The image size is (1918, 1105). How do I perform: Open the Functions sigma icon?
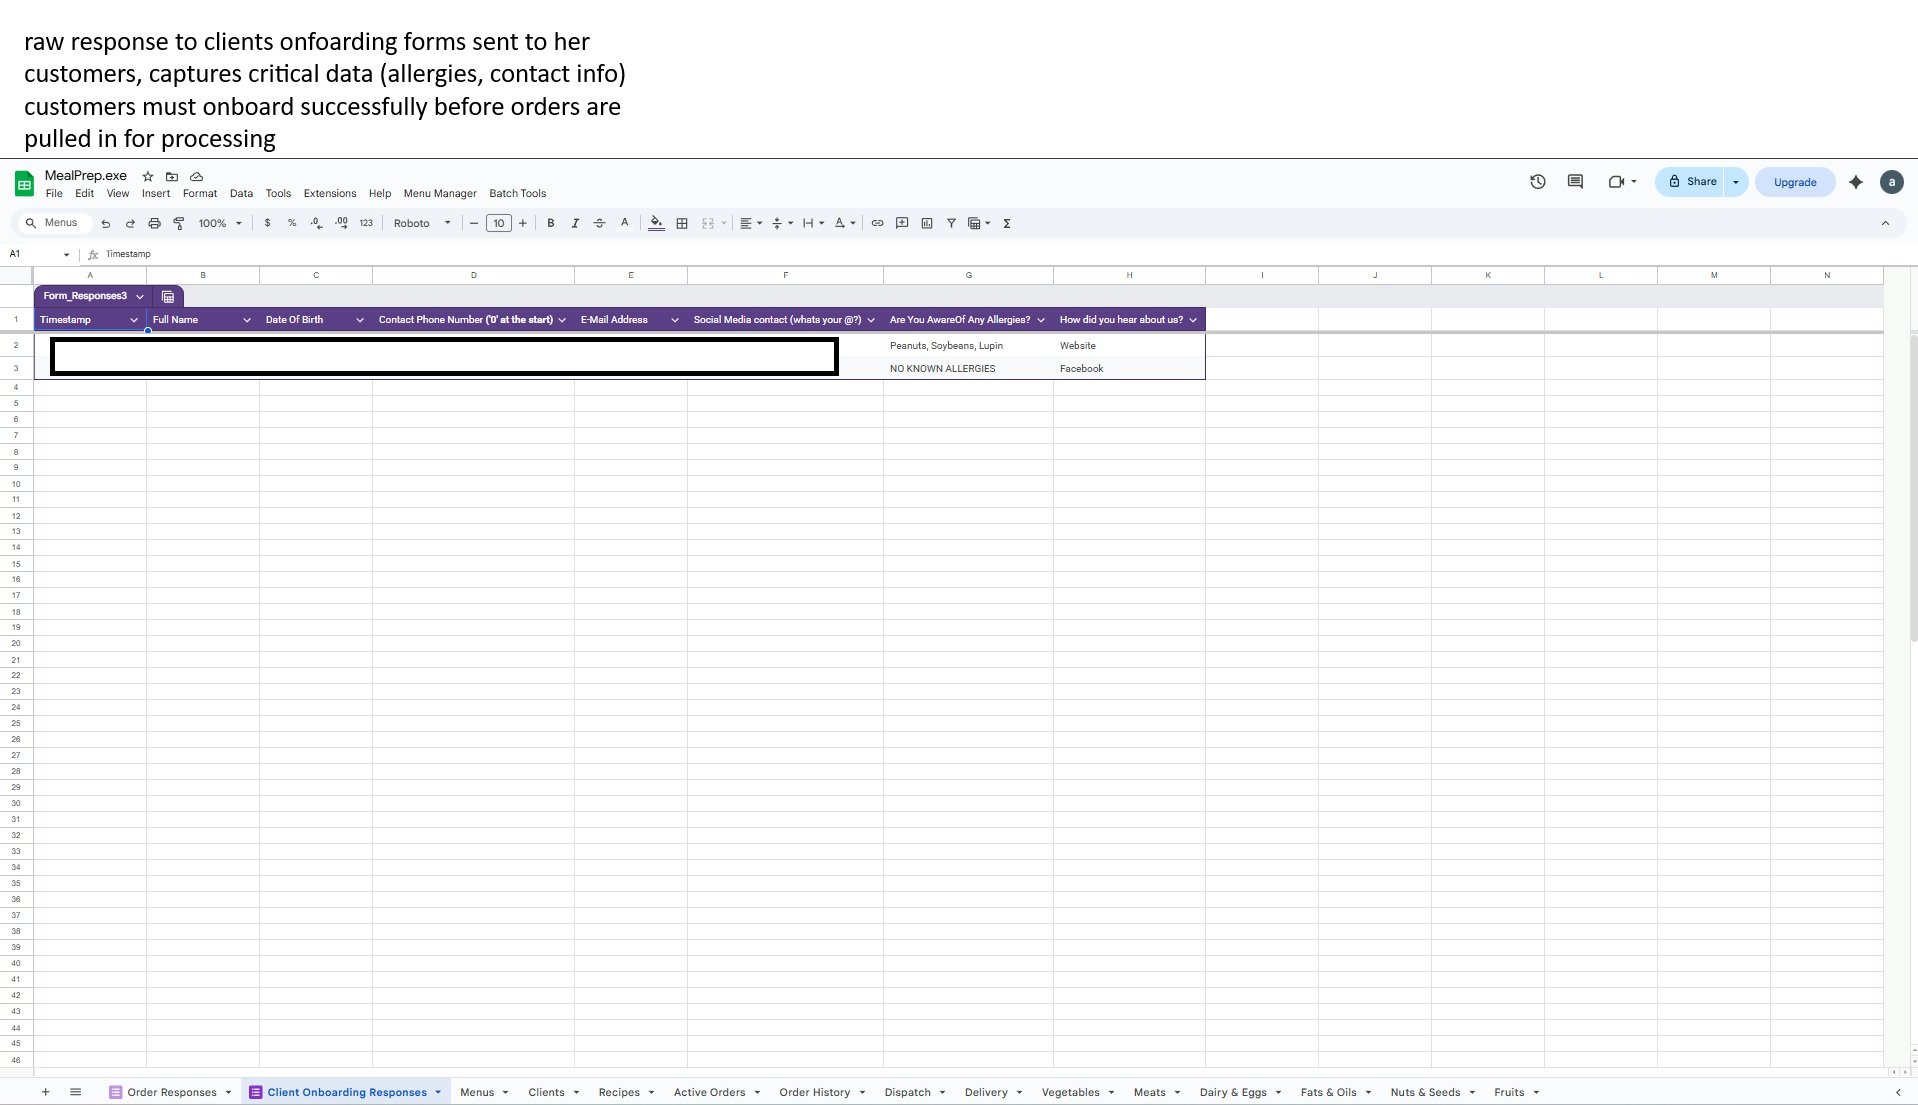coord(1007,223)
